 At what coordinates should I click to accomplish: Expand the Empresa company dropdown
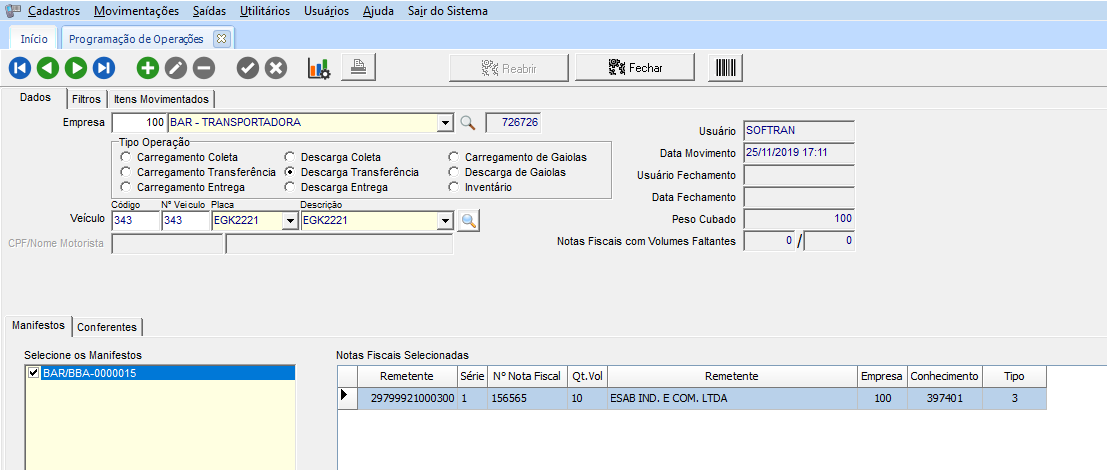click(x=445, y=123)
